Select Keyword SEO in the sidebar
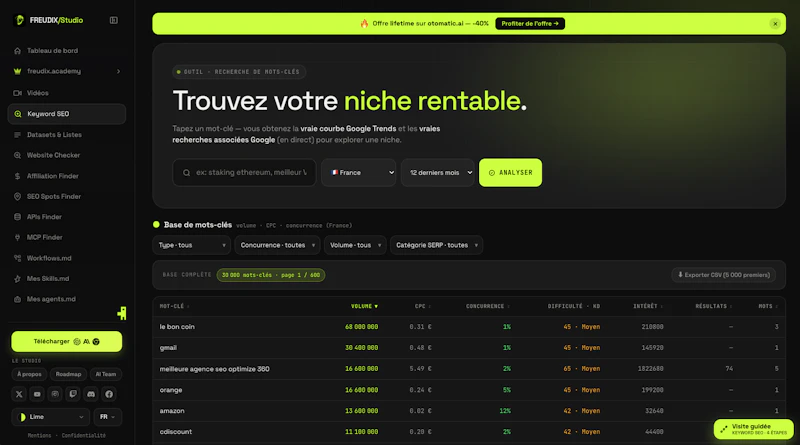The height and width of the screenshot is (445, 800). coord(66,114)
